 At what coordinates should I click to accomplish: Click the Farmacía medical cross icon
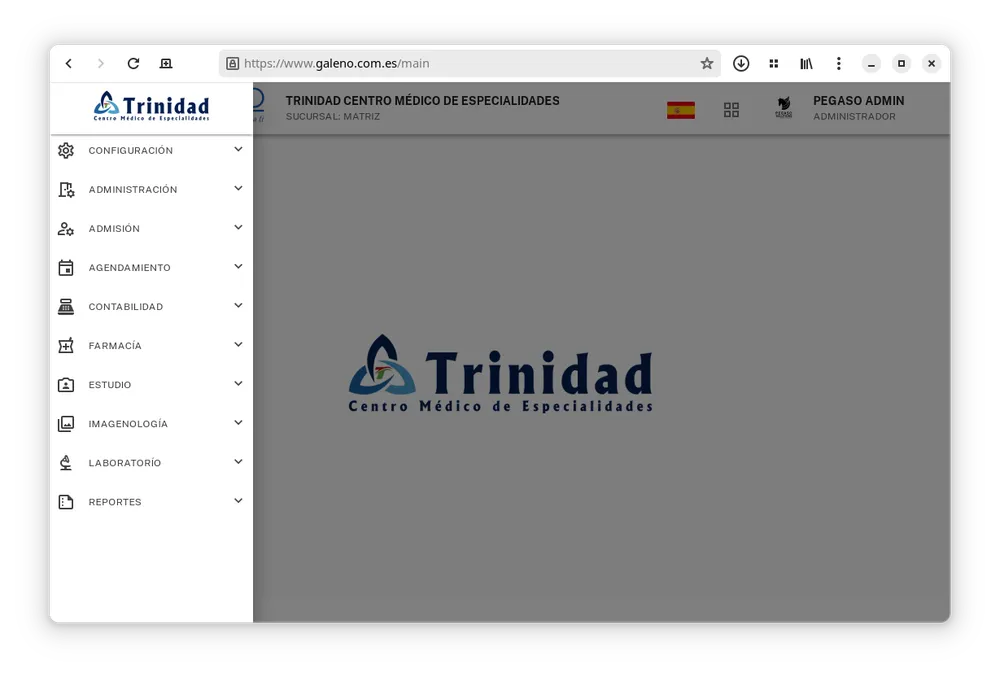(x=66, y=346)
